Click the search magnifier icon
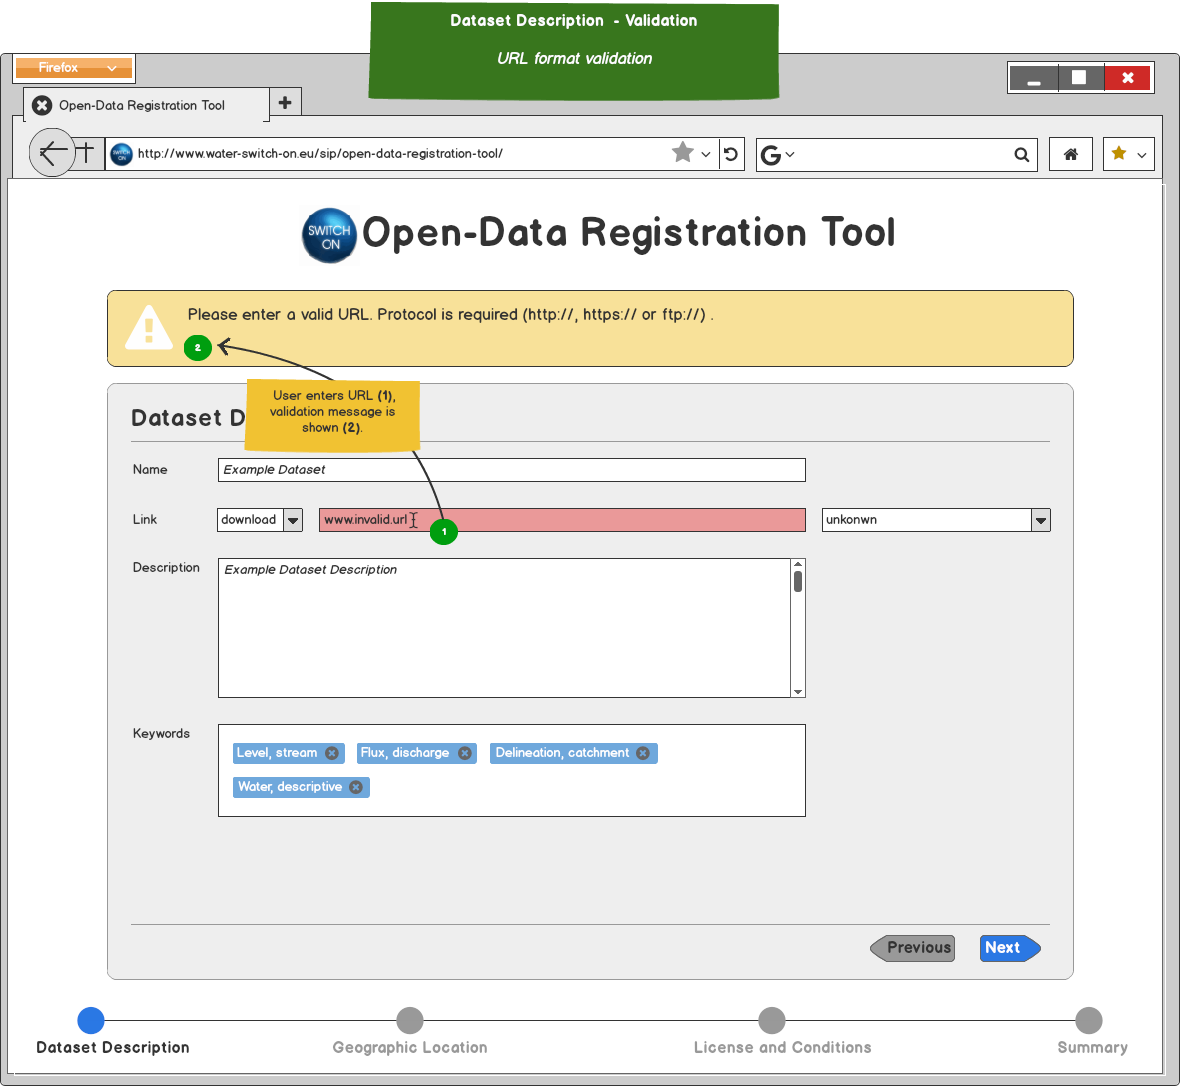 coord(1021,155)
